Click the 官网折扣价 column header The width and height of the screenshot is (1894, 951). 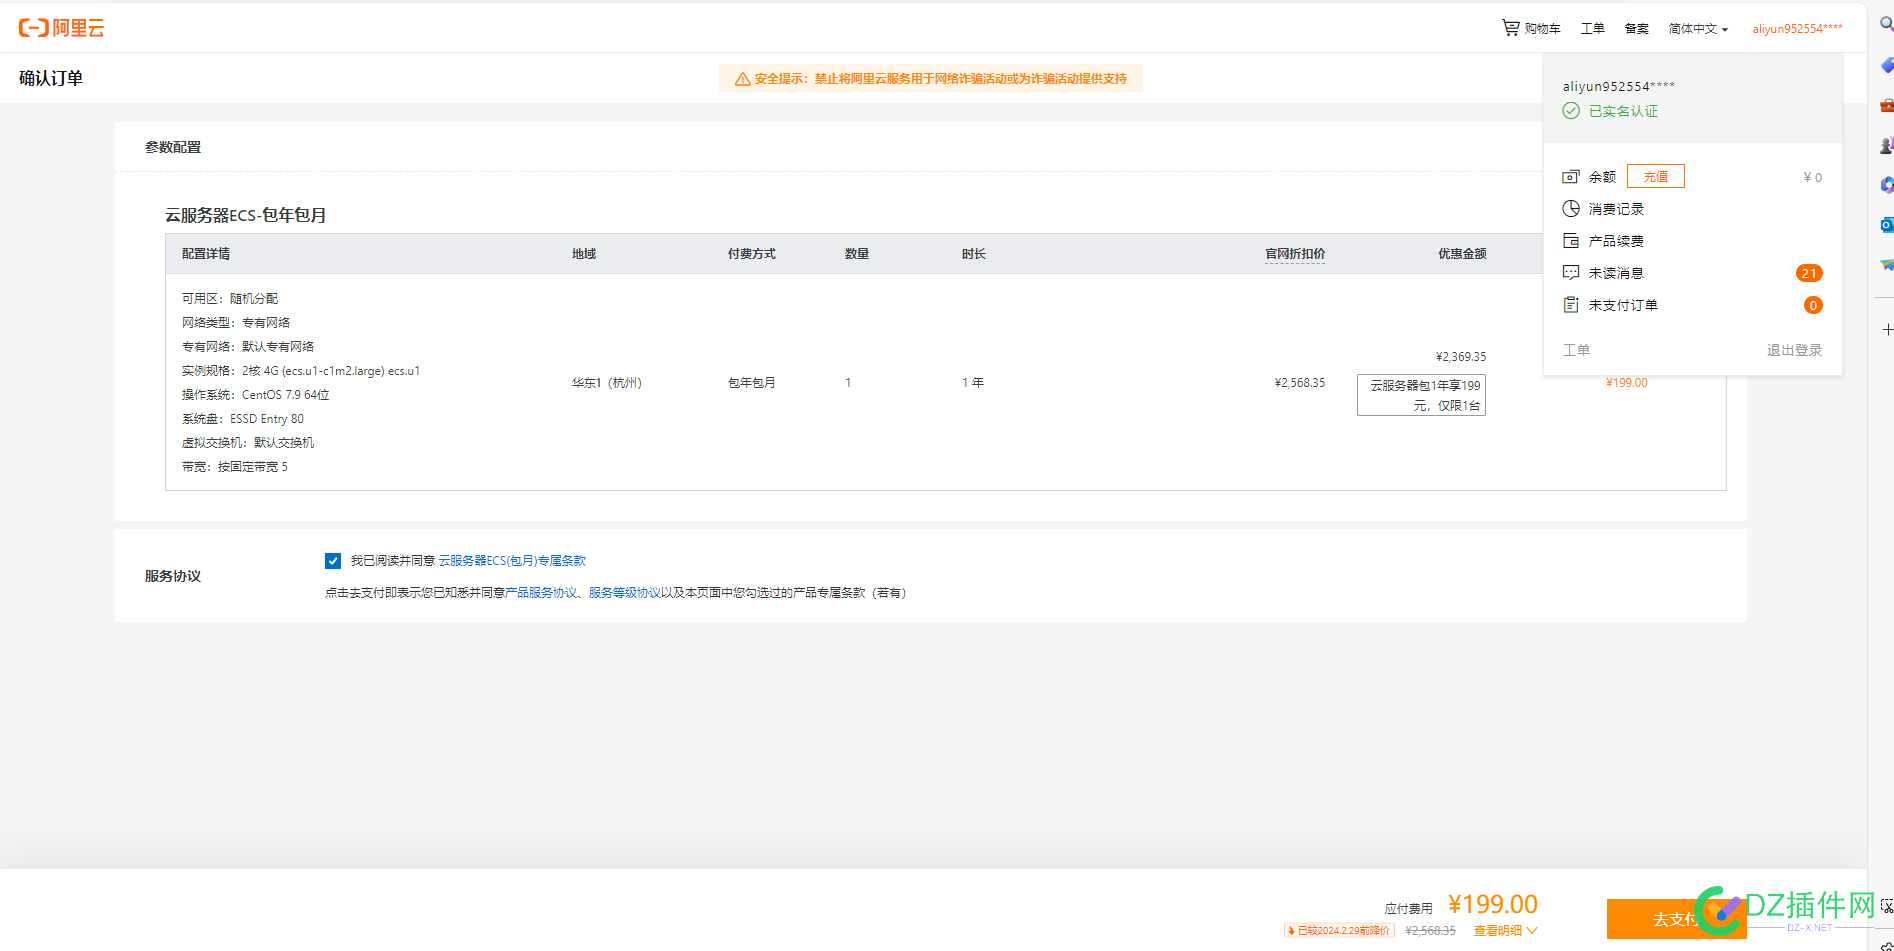tap(1295, 254)
